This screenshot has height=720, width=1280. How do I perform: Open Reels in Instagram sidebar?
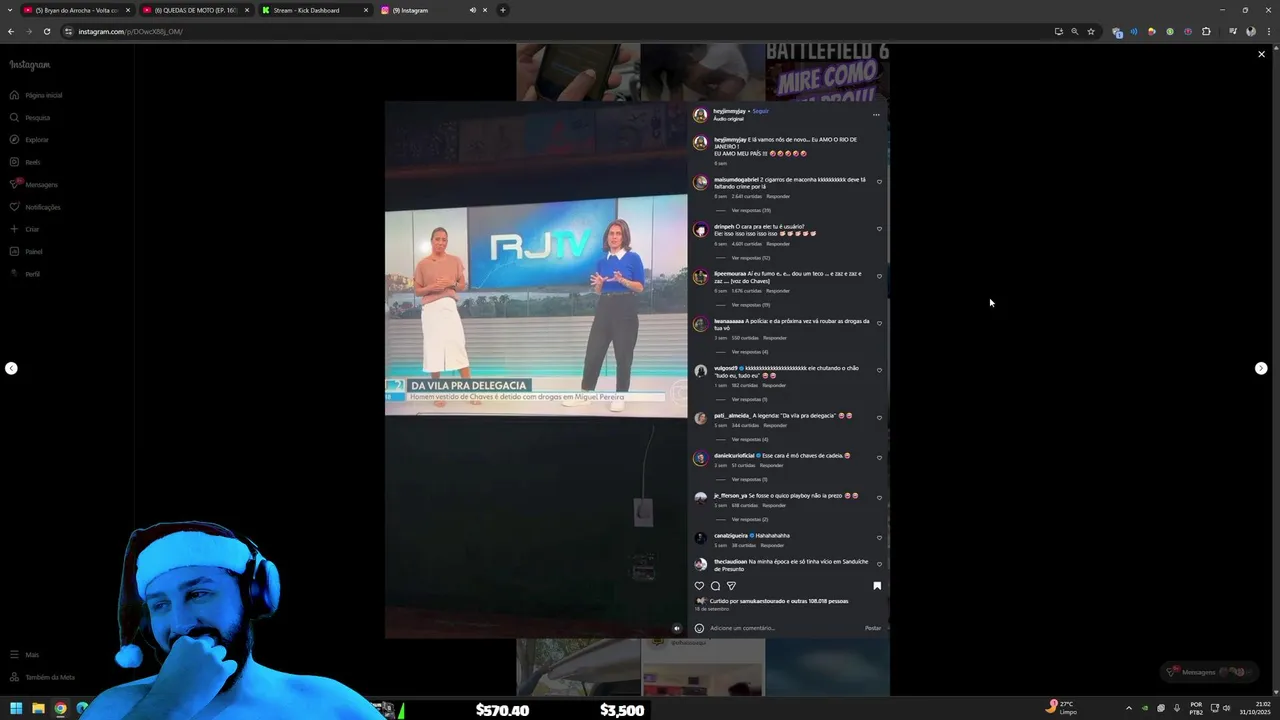click(25, 162)
